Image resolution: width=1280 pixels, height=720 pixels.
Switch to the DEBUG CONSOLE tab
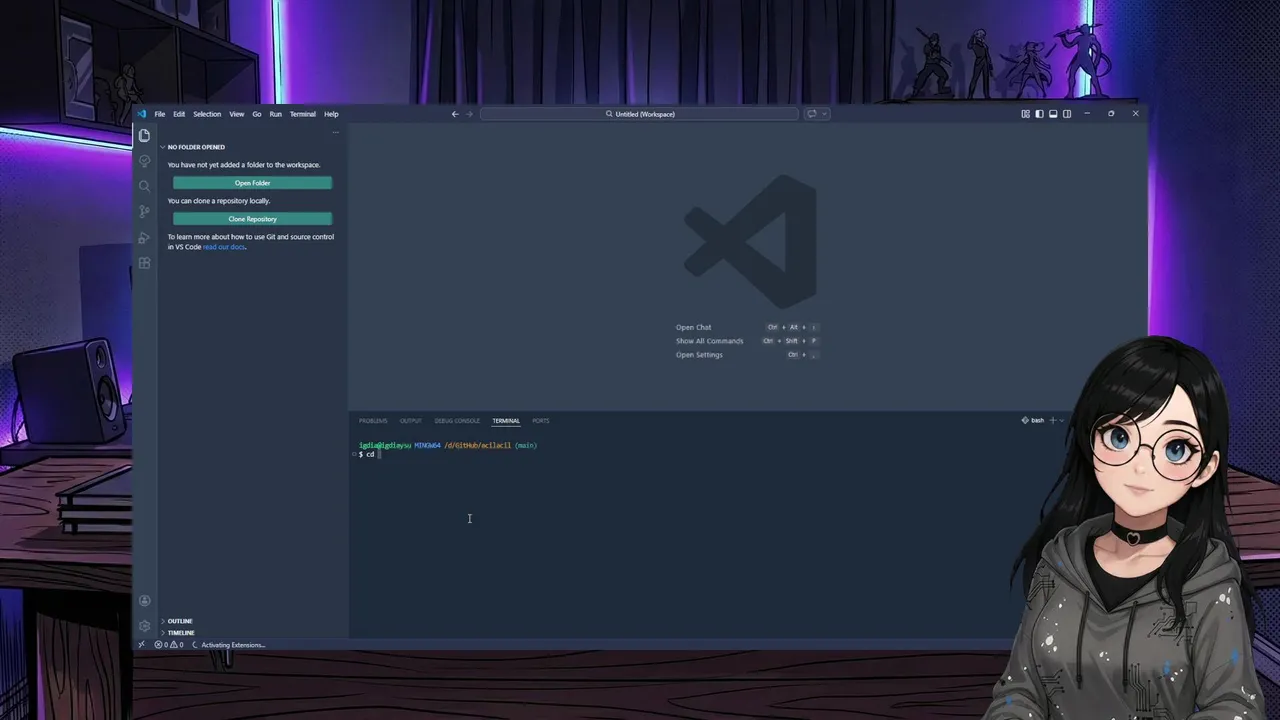457,421
